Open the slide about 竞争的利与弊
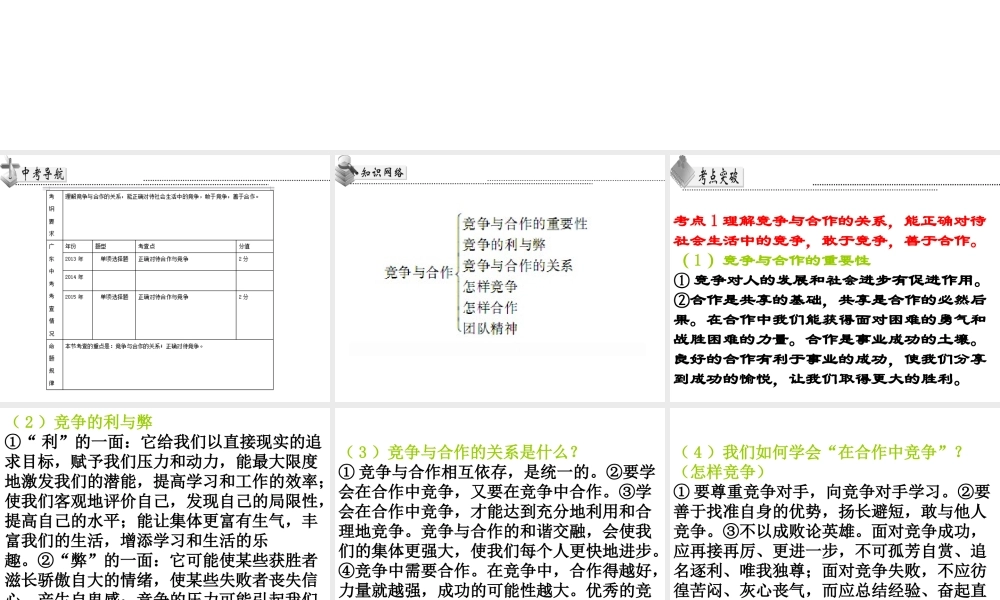The height and width of the screenshot is (600, 1000). [x=165, y=504]
